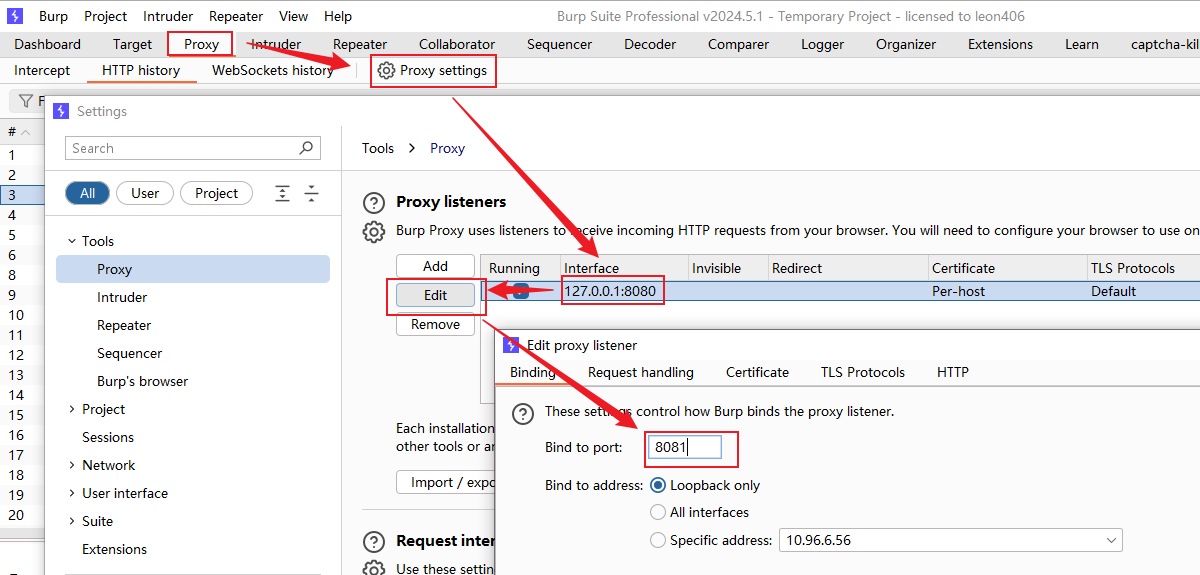Select the Specific address radio button
The height and width of the screenshot is (575, 1200).
point(658,540)
